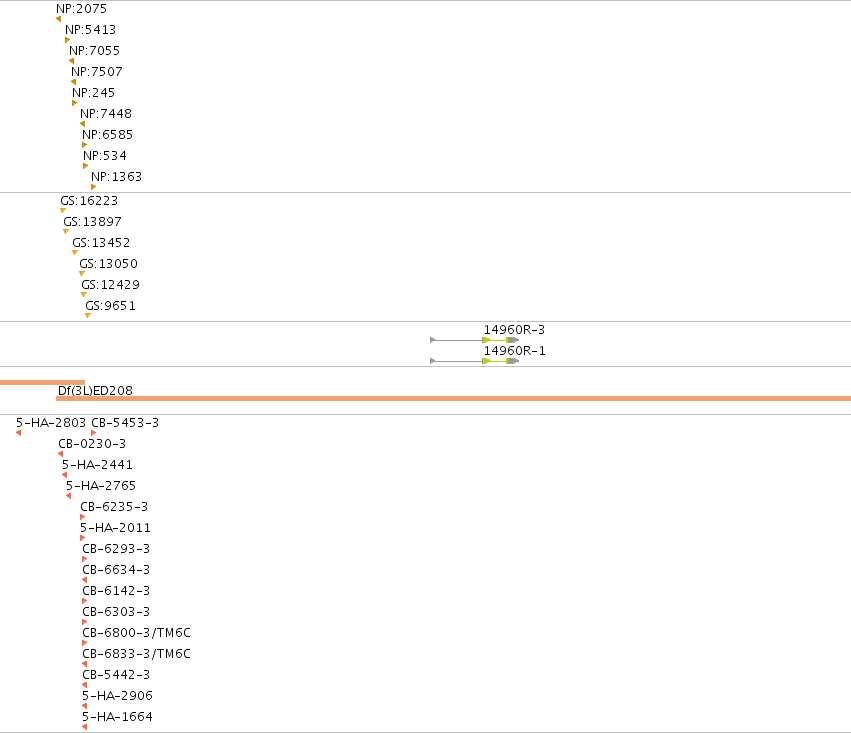Select the red arrow under CB-0230-3
Image resolution: width=851 pixels, height=733 pixels.
(x=60, y=454)
